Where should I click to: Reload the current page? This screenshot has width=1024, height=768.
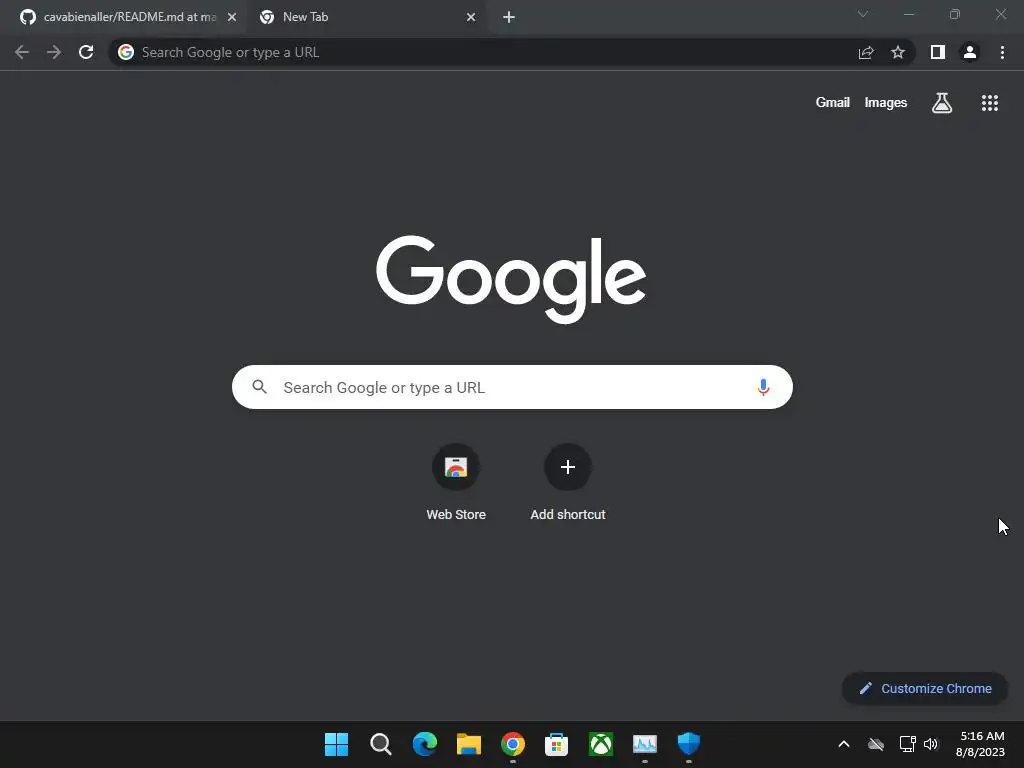[86, 52]
